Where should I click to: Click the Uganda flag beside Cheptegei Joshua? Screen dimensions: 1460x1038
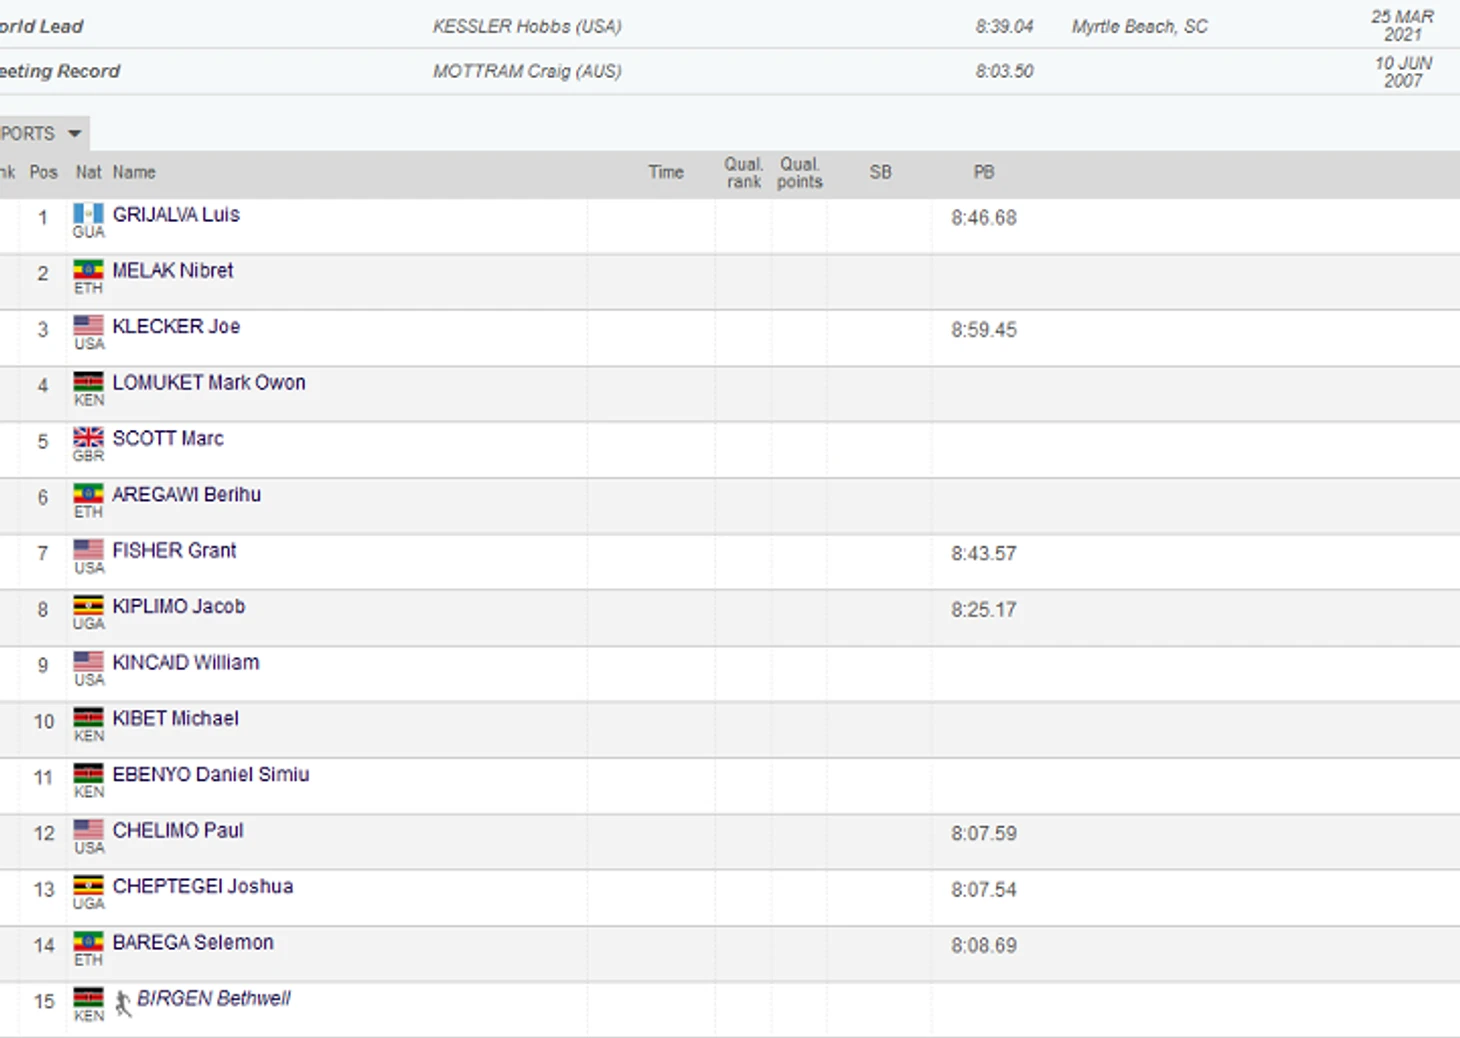(88, 886)
